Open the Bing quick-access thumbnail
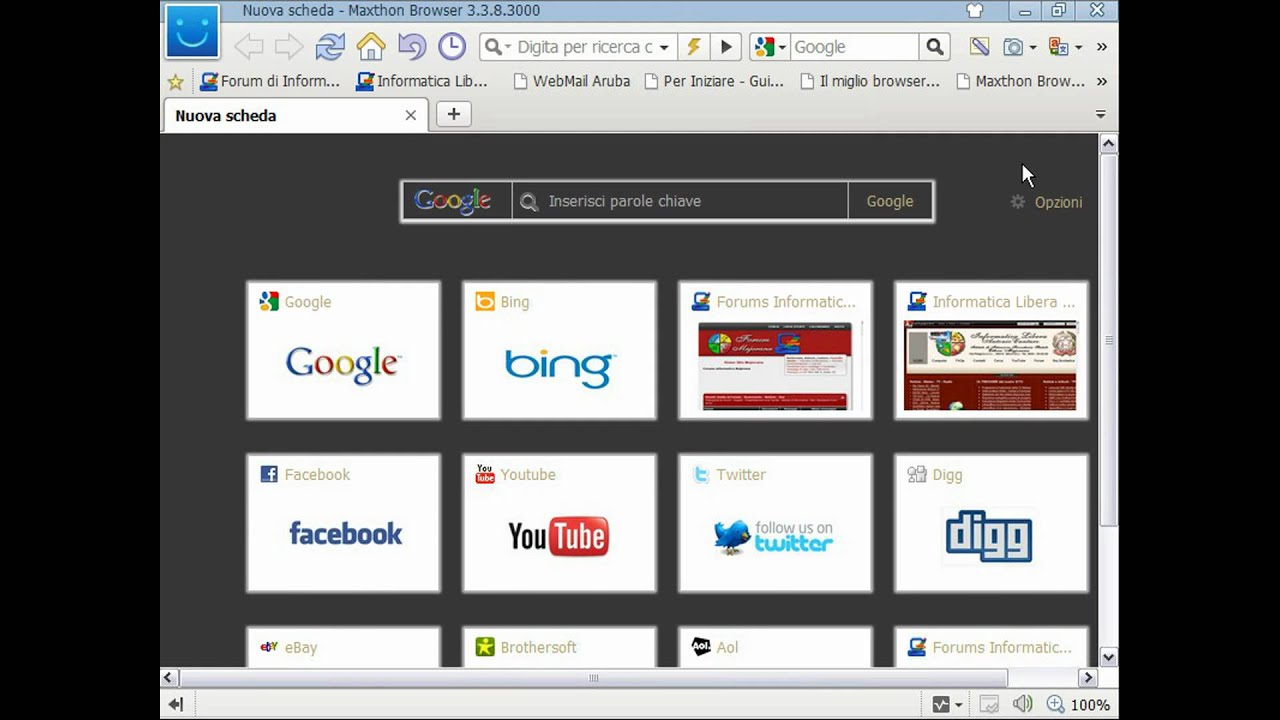This screenshot has height=720, width=1280. [559, 350]
